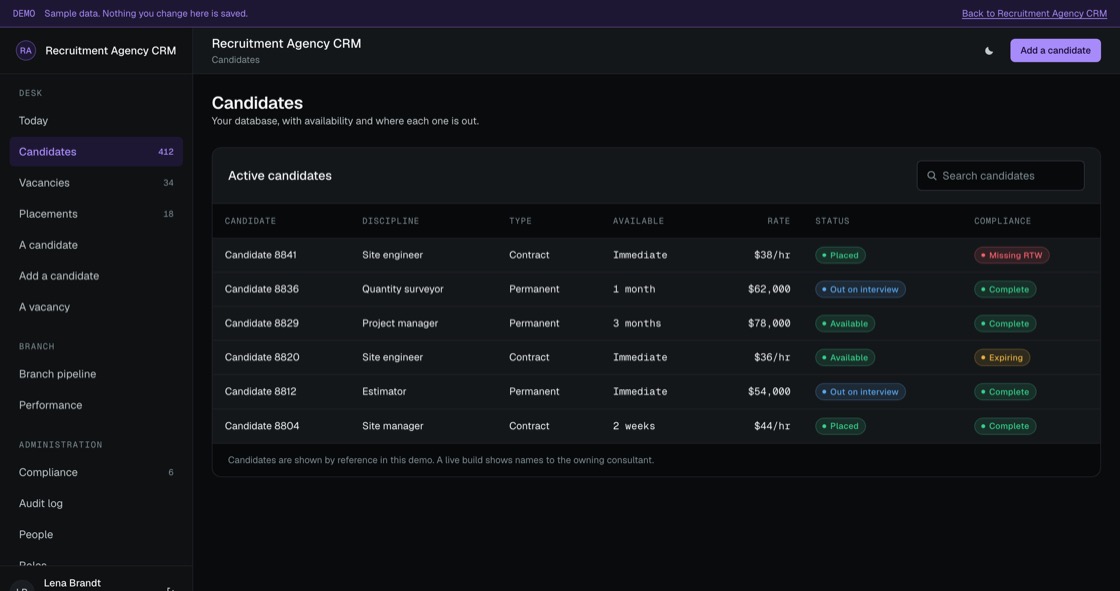This screenshot has height=591, width=1120.
Task: Open the Candidate 8820 row
Action: point(656,357)
